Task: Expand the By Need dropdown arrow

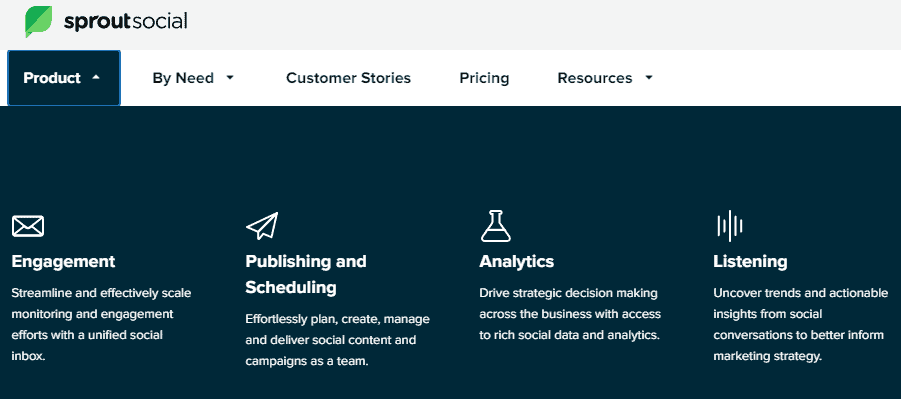Action: (230, 78)
